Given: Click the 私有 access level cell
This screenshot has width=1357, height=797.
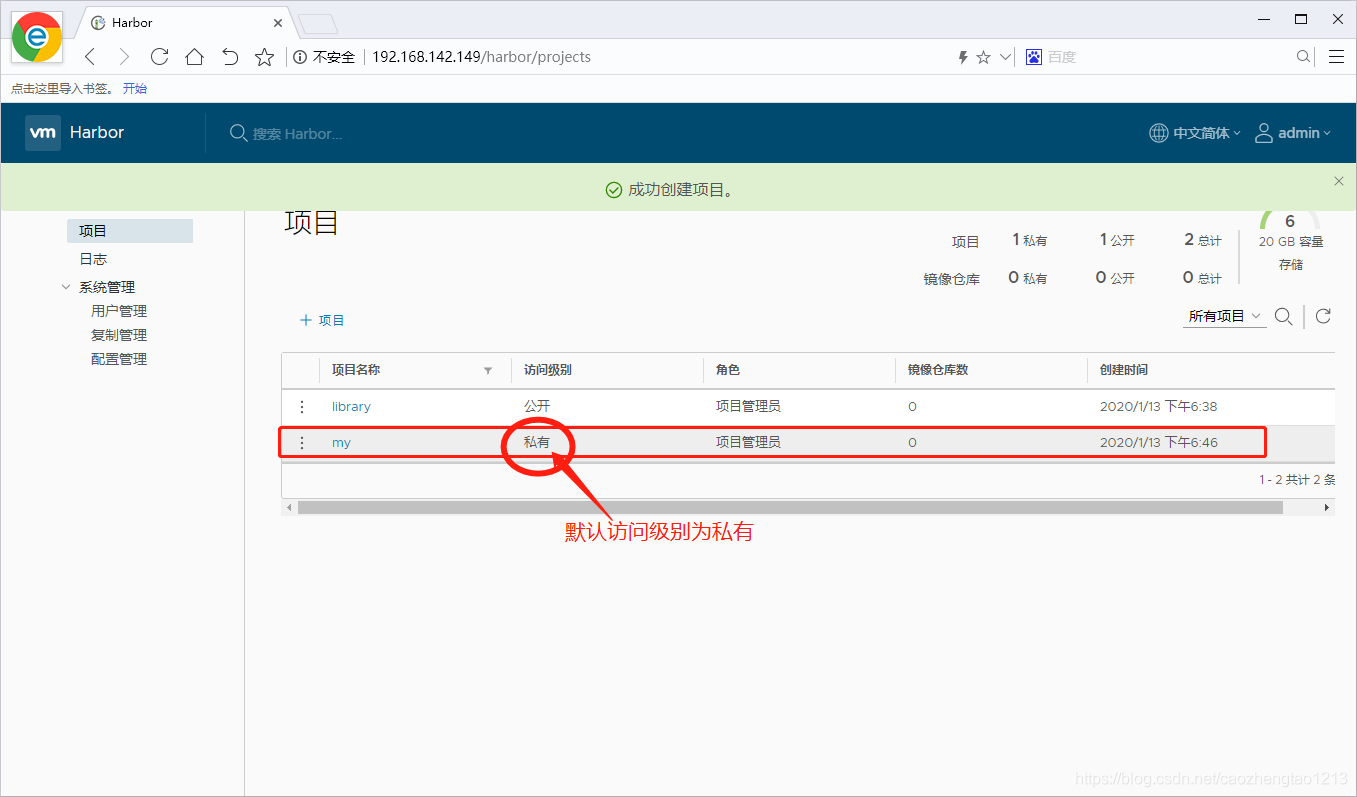Looking at the screenshot, I should click(x=537, y=442).
